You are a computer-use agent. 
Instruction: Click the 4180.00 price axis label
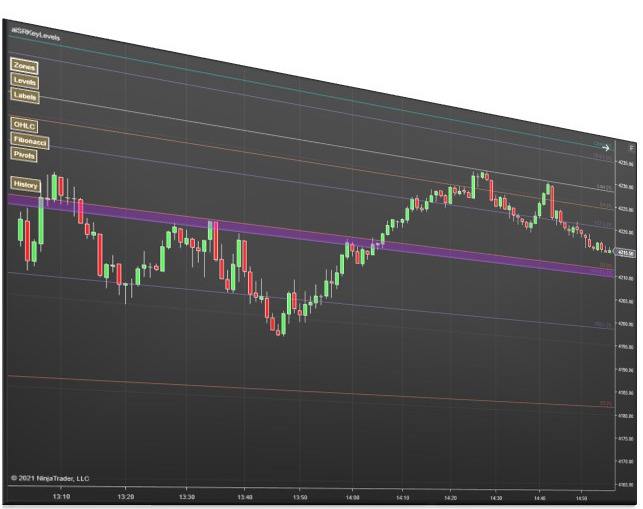[x=626, y=415]
